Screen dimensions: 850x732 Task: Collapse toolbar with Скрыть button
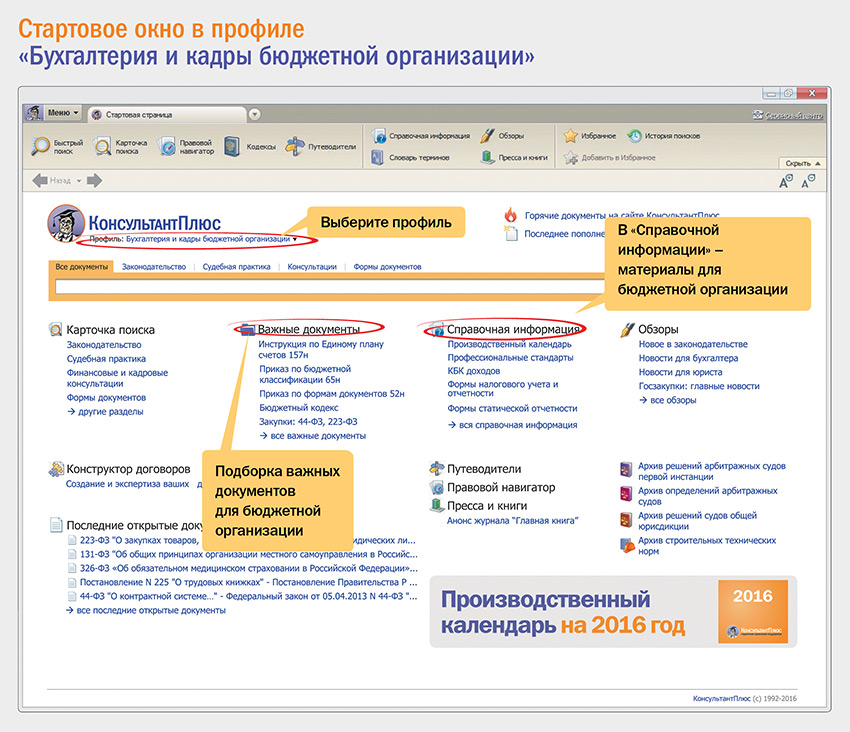[x=802, y=163]
